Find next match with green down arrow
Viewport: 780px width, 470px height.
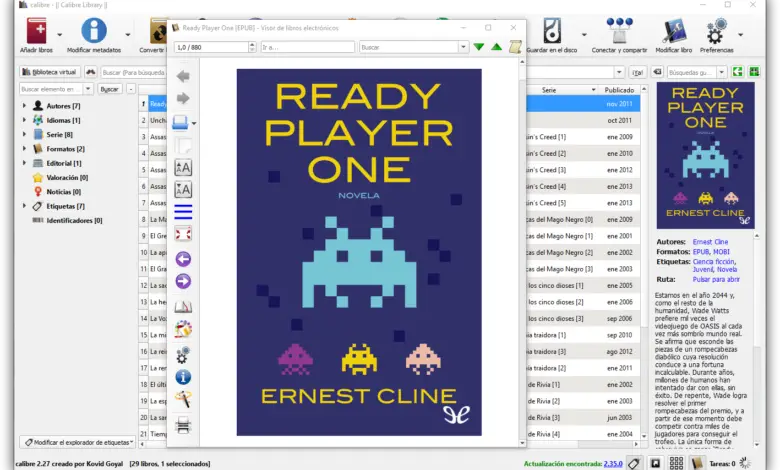479,47
